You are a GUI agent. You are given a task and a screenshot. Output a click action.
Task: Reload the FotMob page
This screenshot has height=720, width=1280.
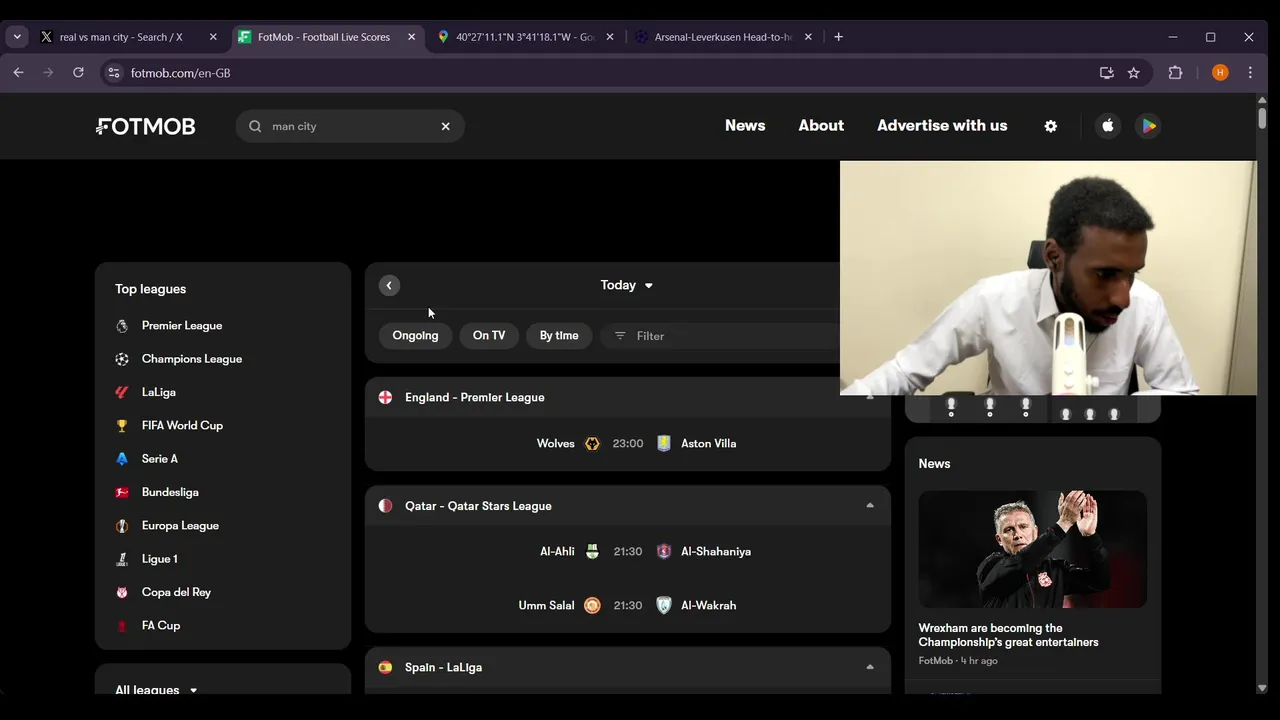pos(78,73)
